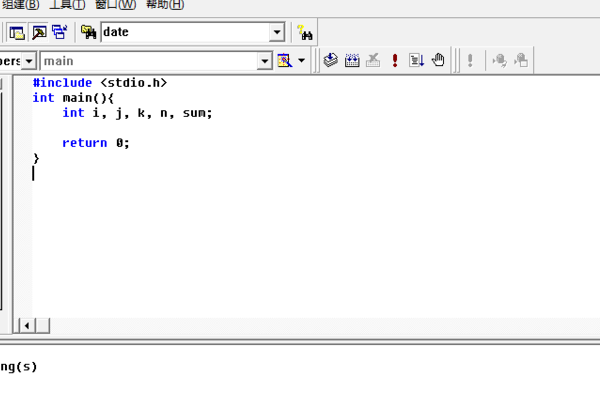Click the Compile icon
This screenshot has height=400, width=600.
pyautogui.click(x=331, y=60)
